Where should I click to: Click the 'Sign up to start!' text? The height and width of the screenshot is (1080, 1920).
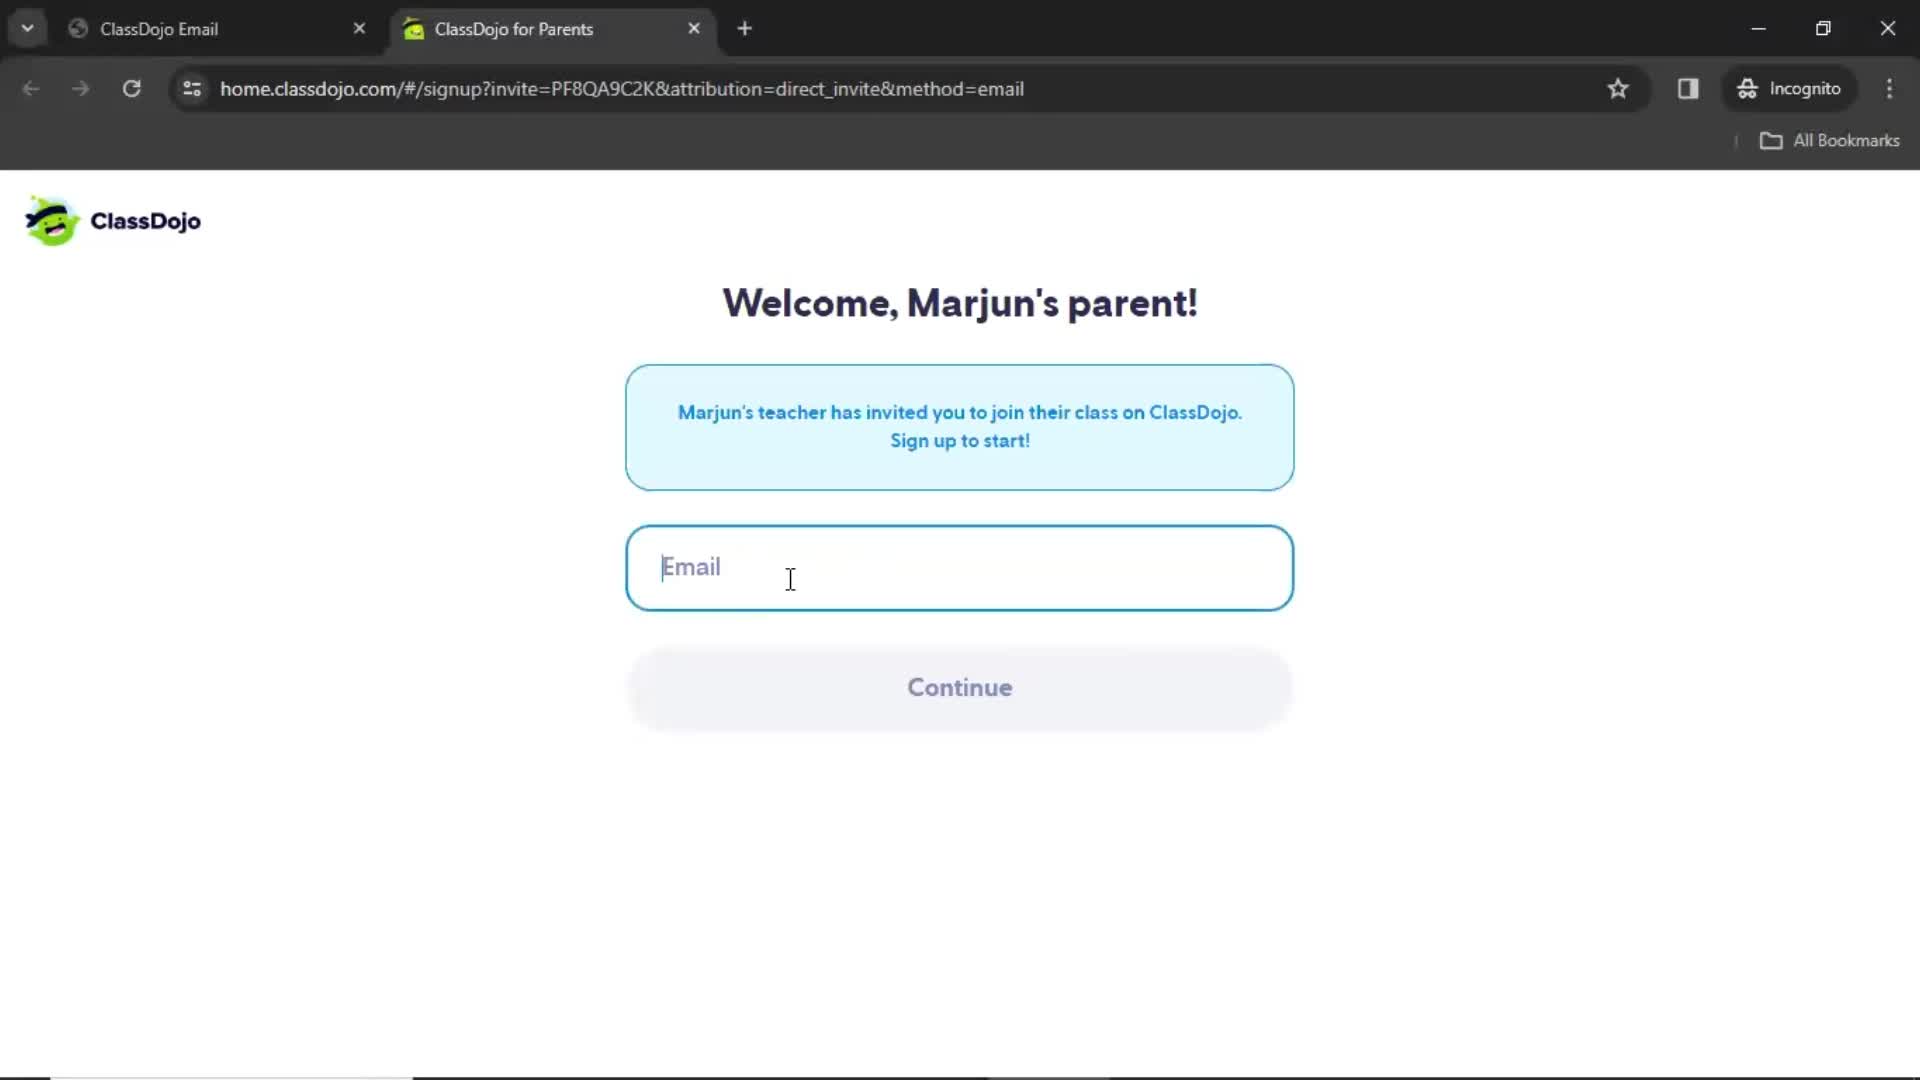click(960, 441)
